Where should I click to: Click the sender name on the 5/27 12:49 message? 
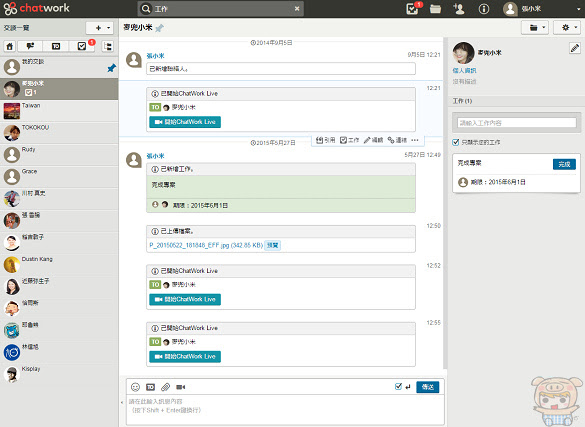pos(155,156)
